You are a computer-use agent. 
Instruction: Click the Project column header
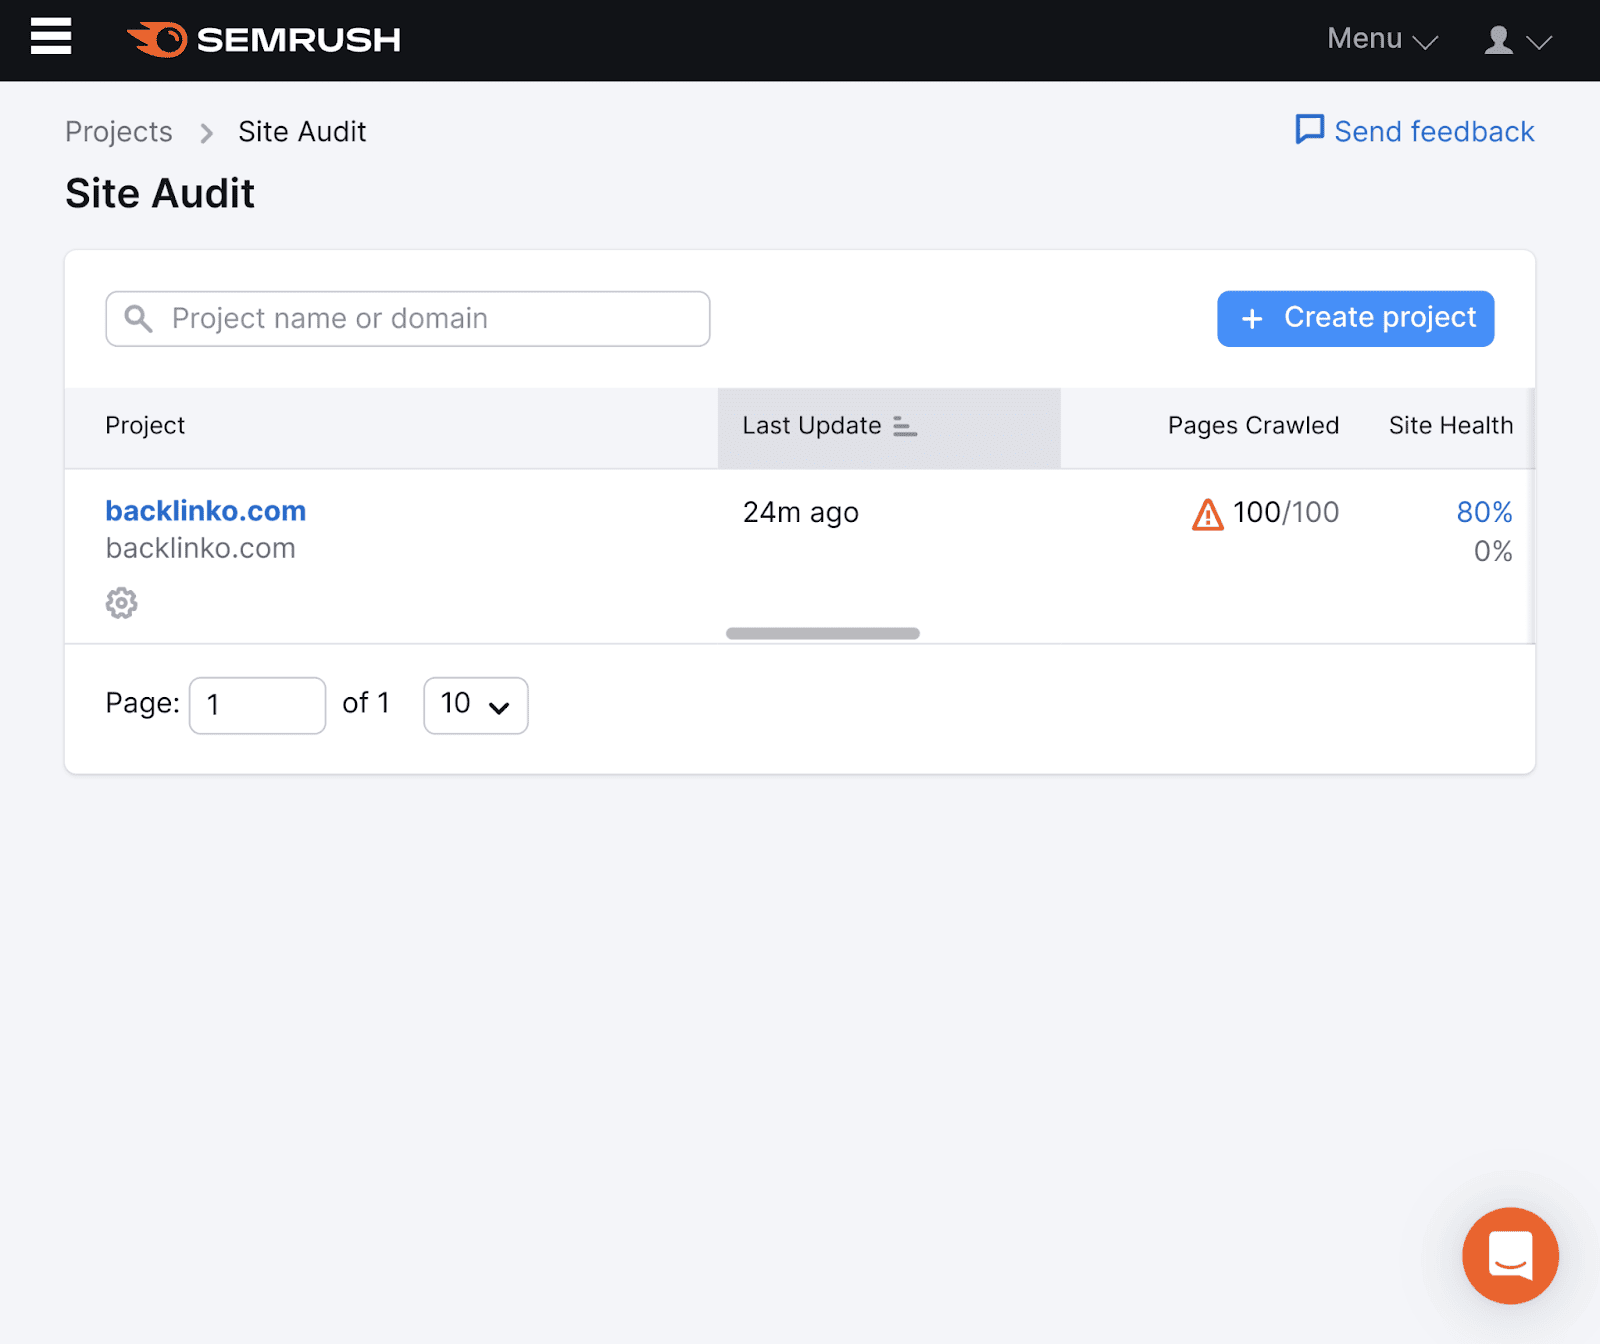coord(145,426)
